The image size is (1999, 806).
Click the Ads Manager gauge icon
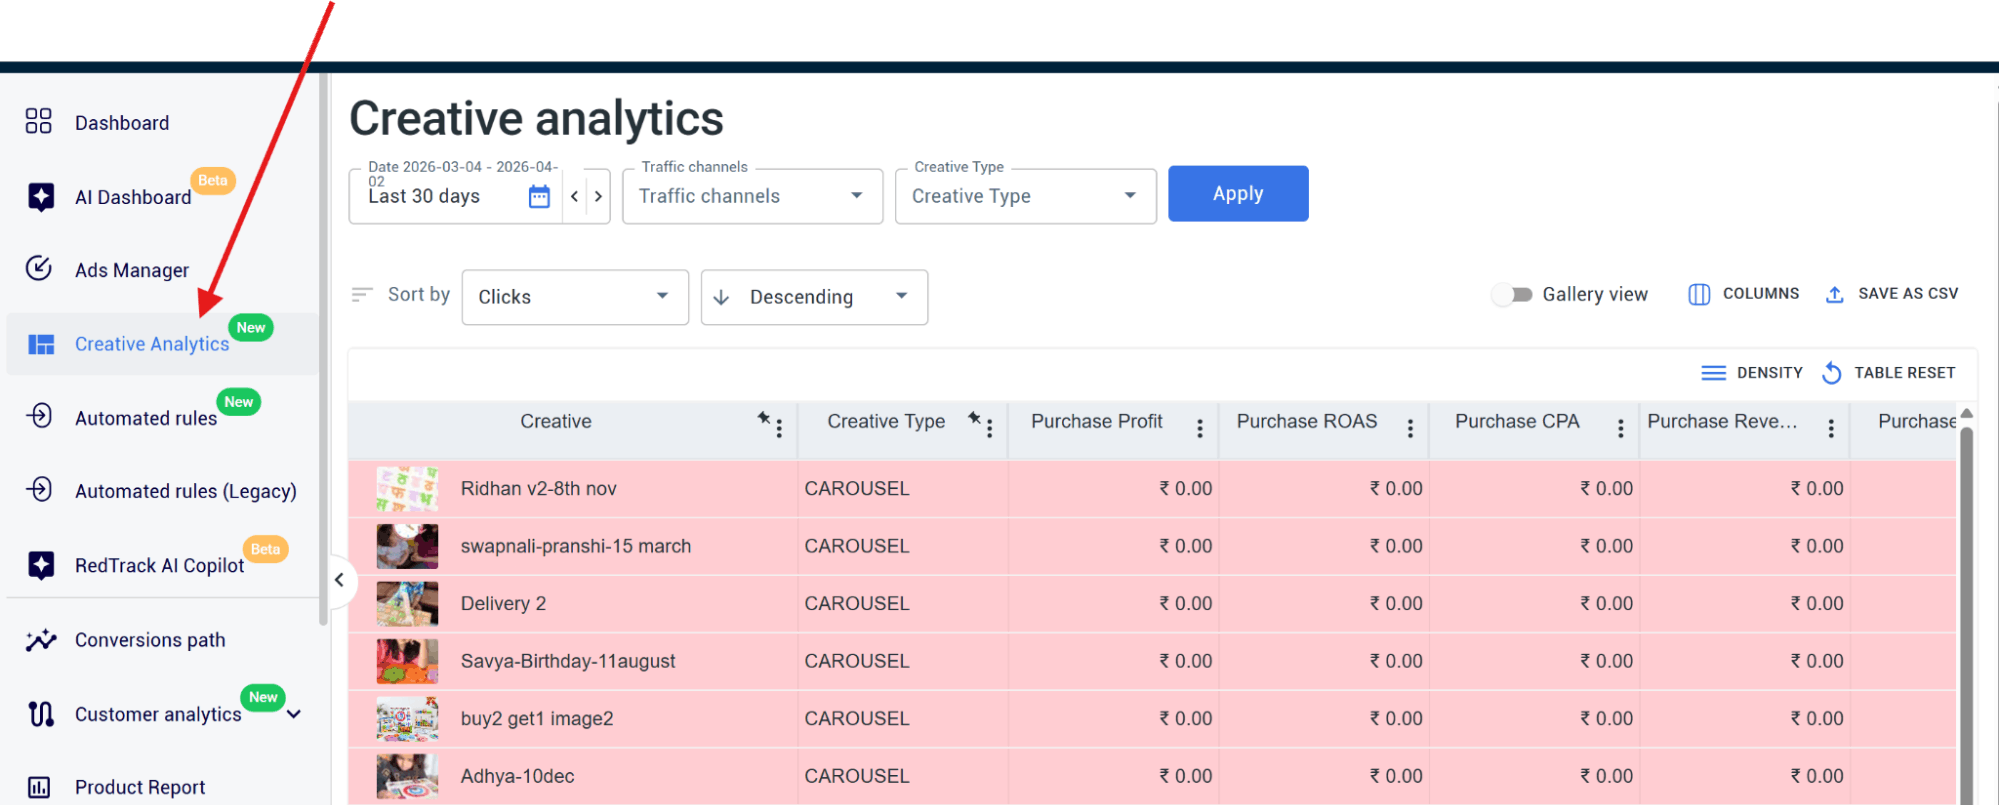click(39, 269)
